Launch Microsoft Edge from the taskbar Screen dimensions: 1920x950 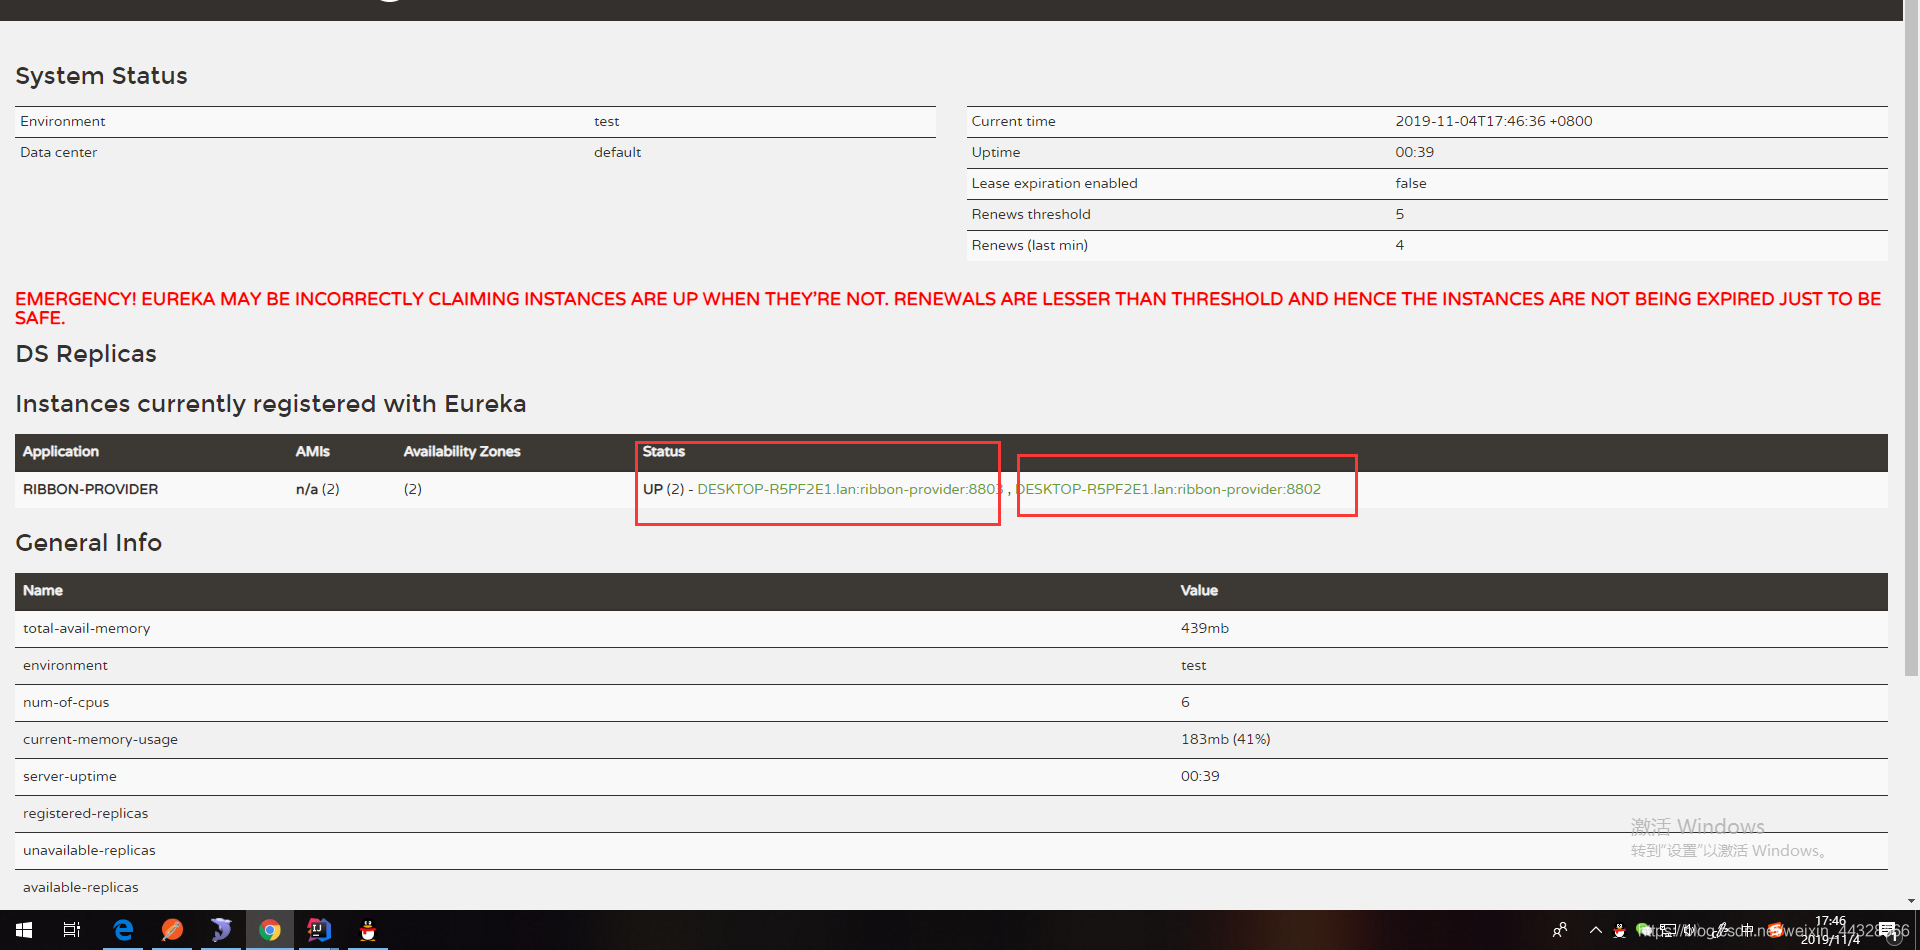click(x=123, y=930)
